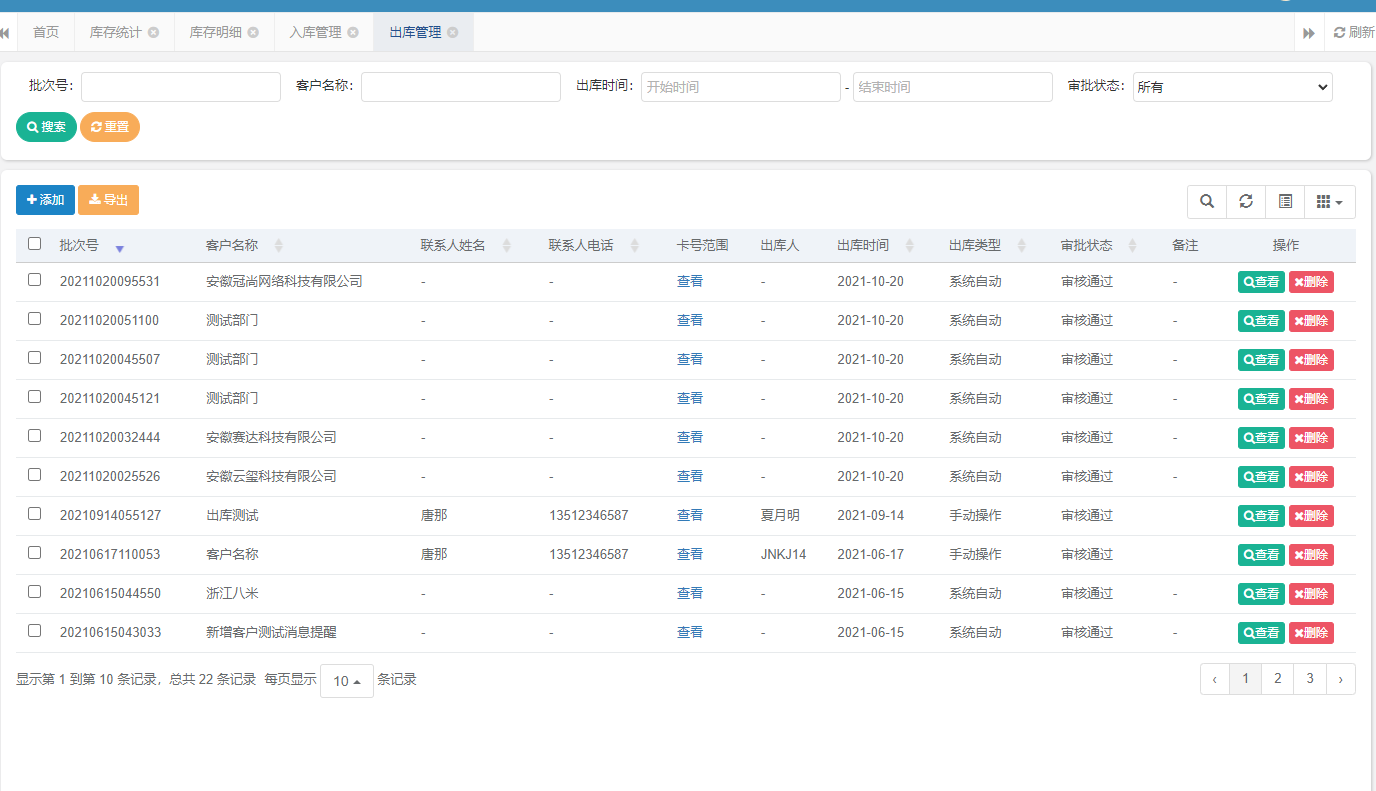
Task: Check the row for batch 20210914055127
Action: pos(35,514)
